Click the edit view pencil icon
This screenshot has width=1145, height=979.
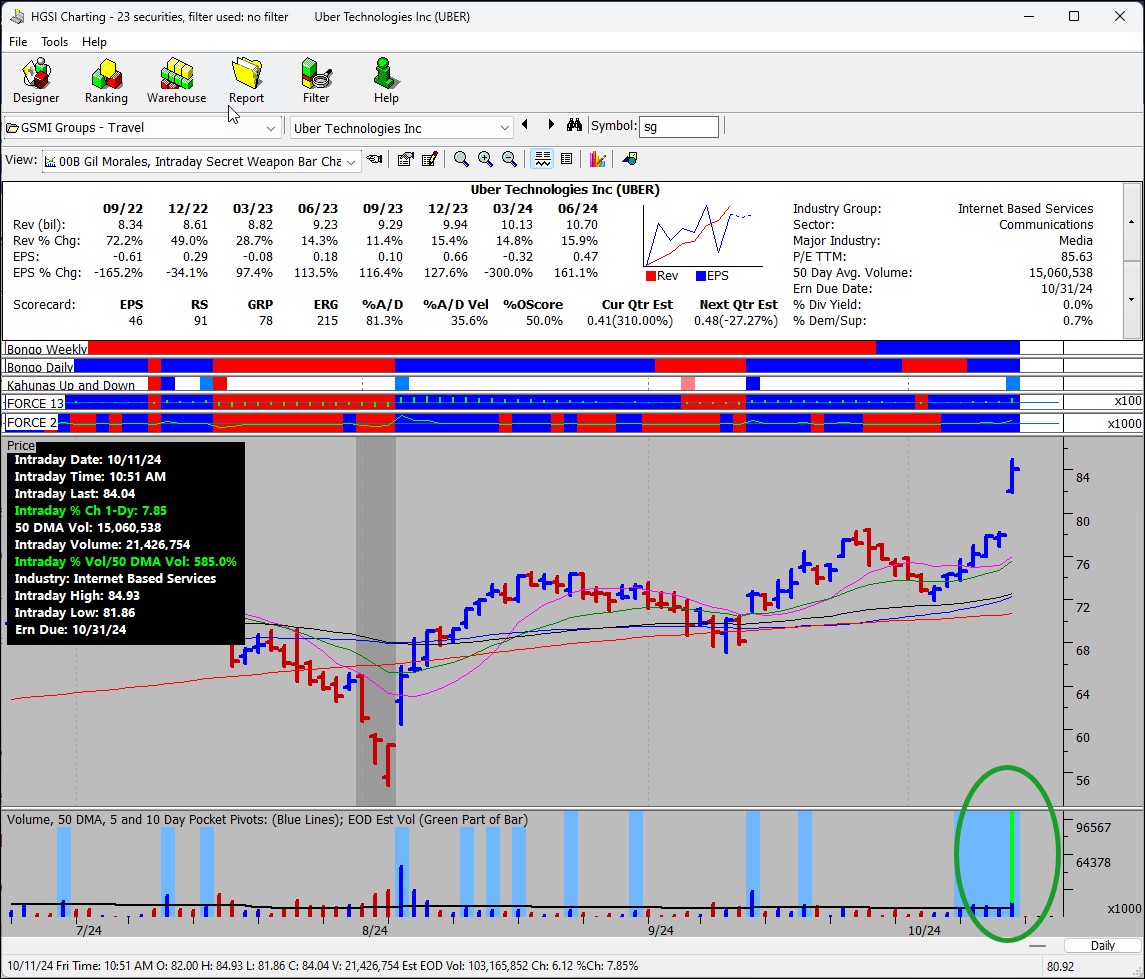pyautogui.click(x=429, y=159)
